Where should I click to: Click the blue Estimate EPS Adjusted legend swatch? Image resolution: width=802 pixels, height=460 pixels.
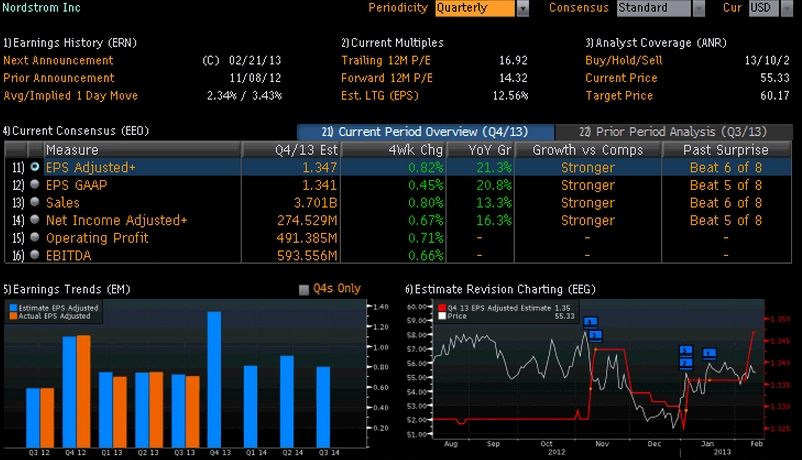point(13,308)
